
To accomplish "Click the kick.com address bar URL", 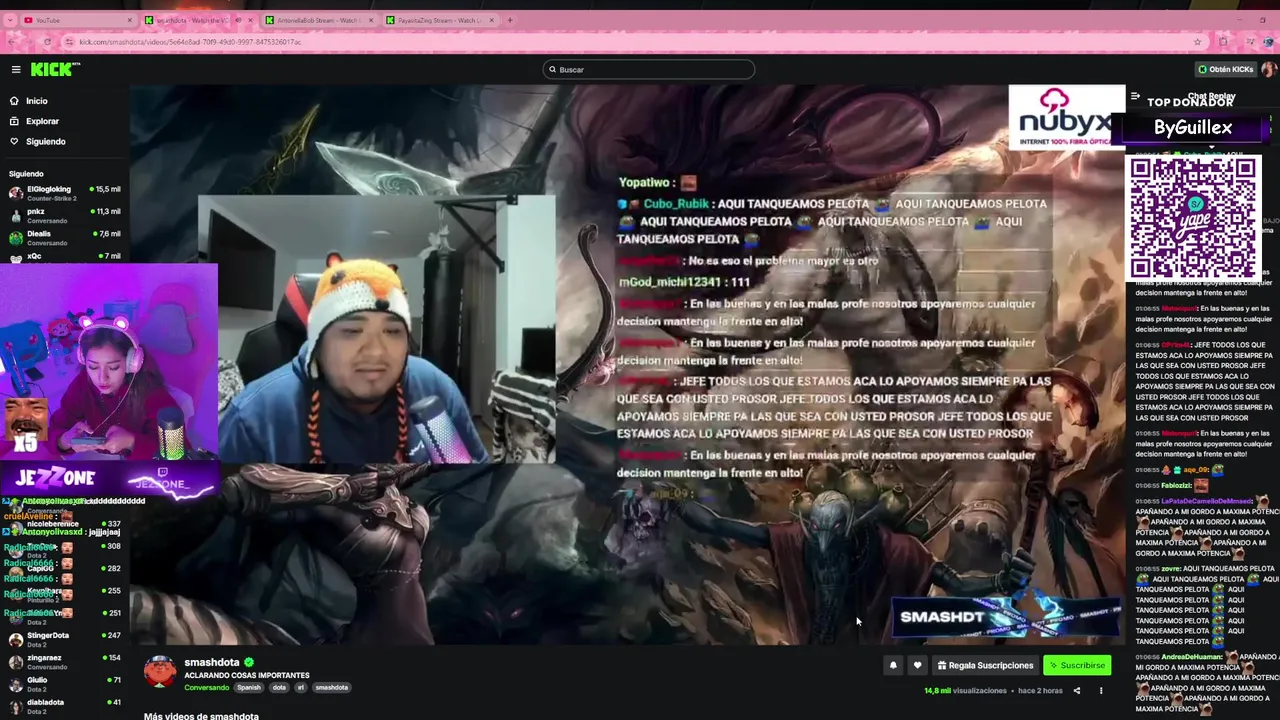I will pos(190,42).
